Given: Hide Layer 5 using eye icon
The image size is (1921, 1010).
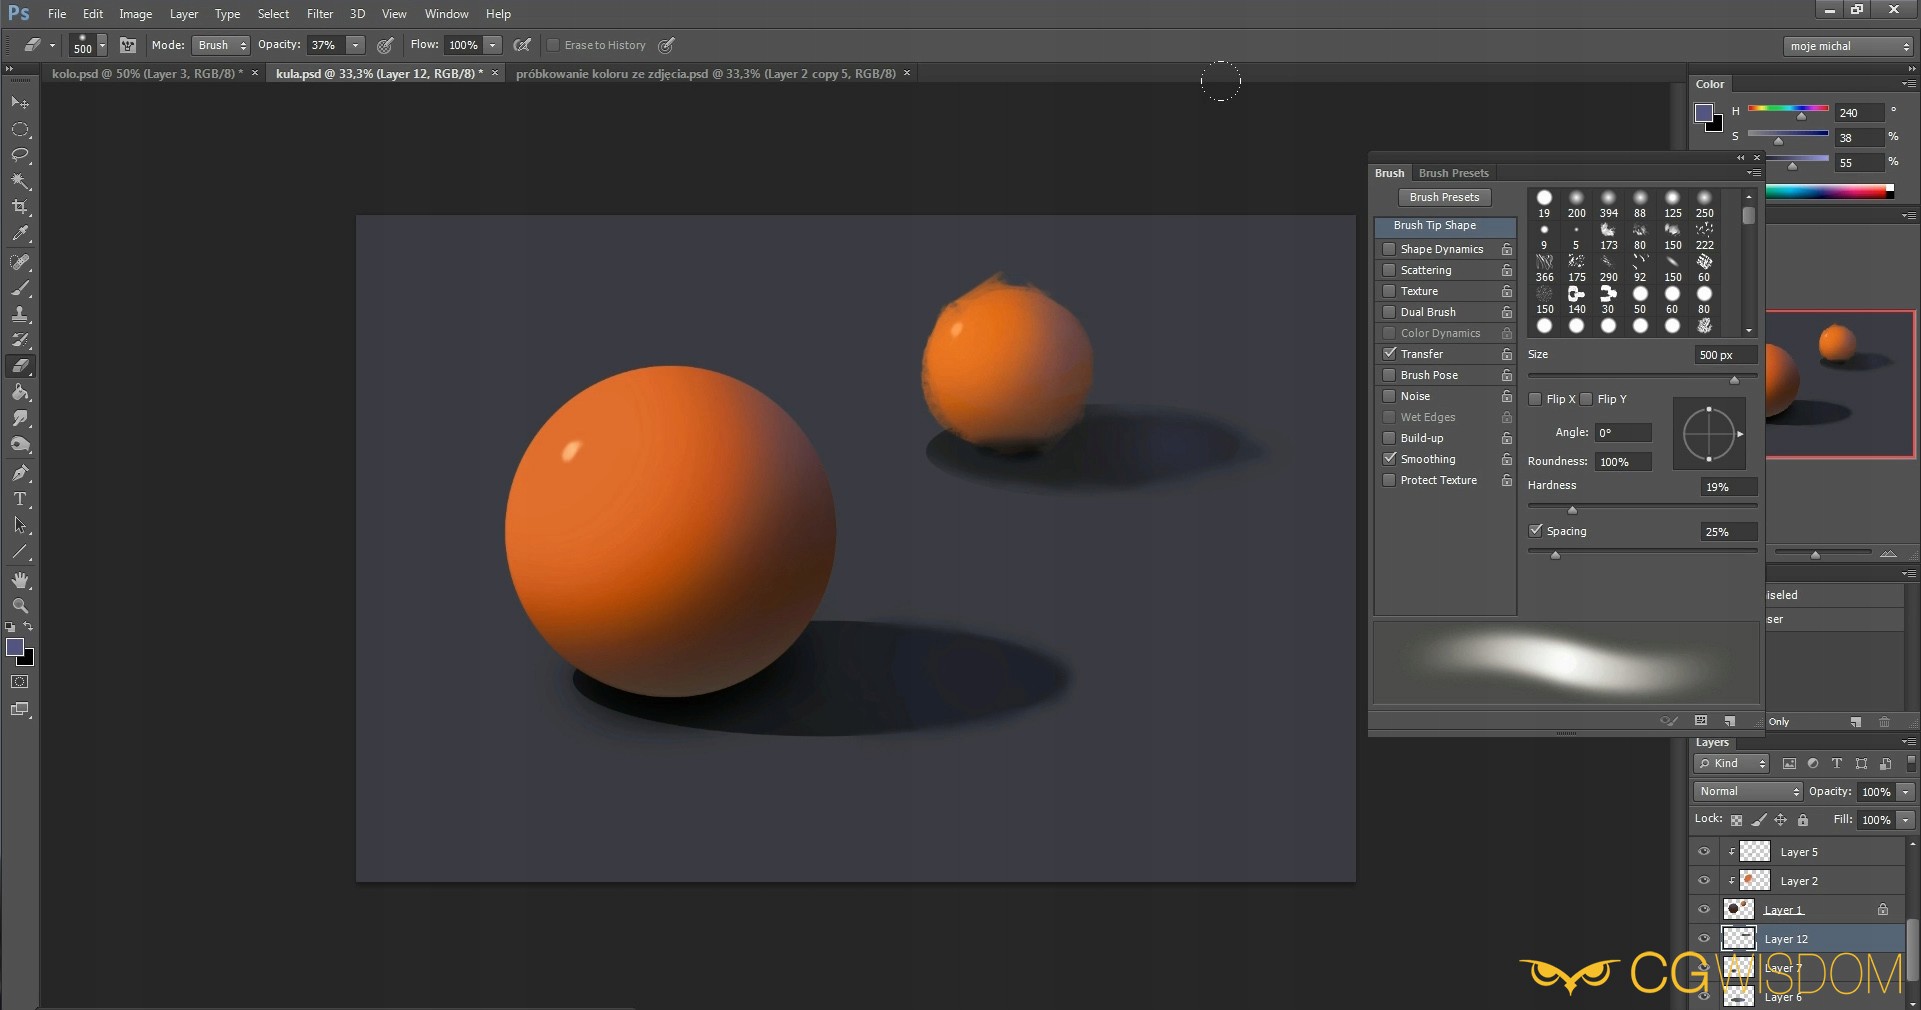Looking at the screenshot, I should tap(1704, 852).
